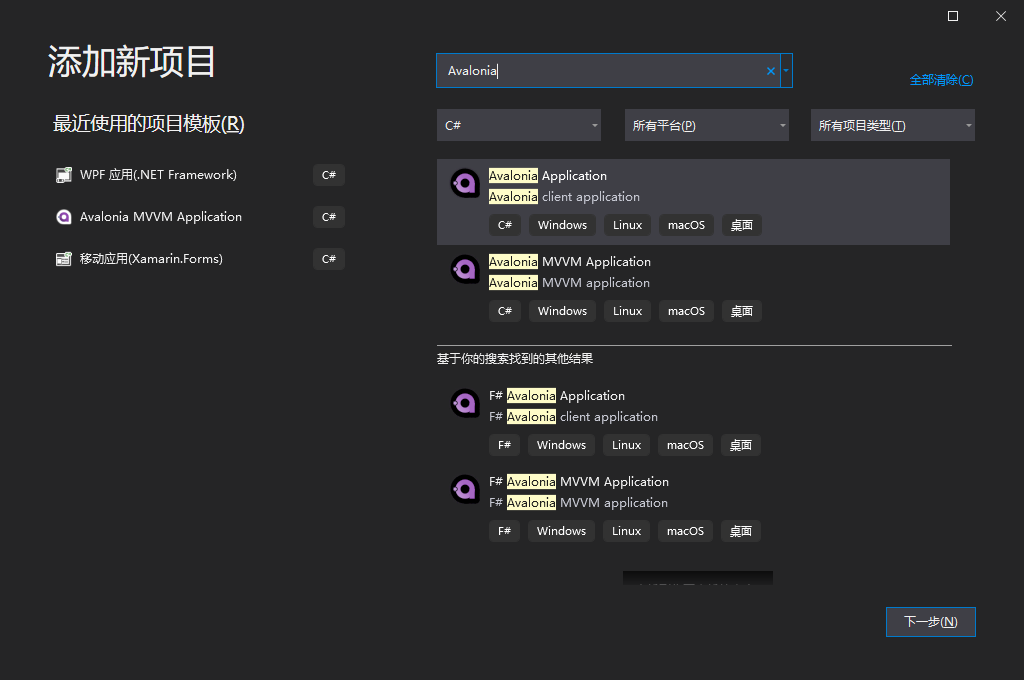Select the Avalonia Application template icon
The width and height of the screenshot is (1024, 680).
464,182
